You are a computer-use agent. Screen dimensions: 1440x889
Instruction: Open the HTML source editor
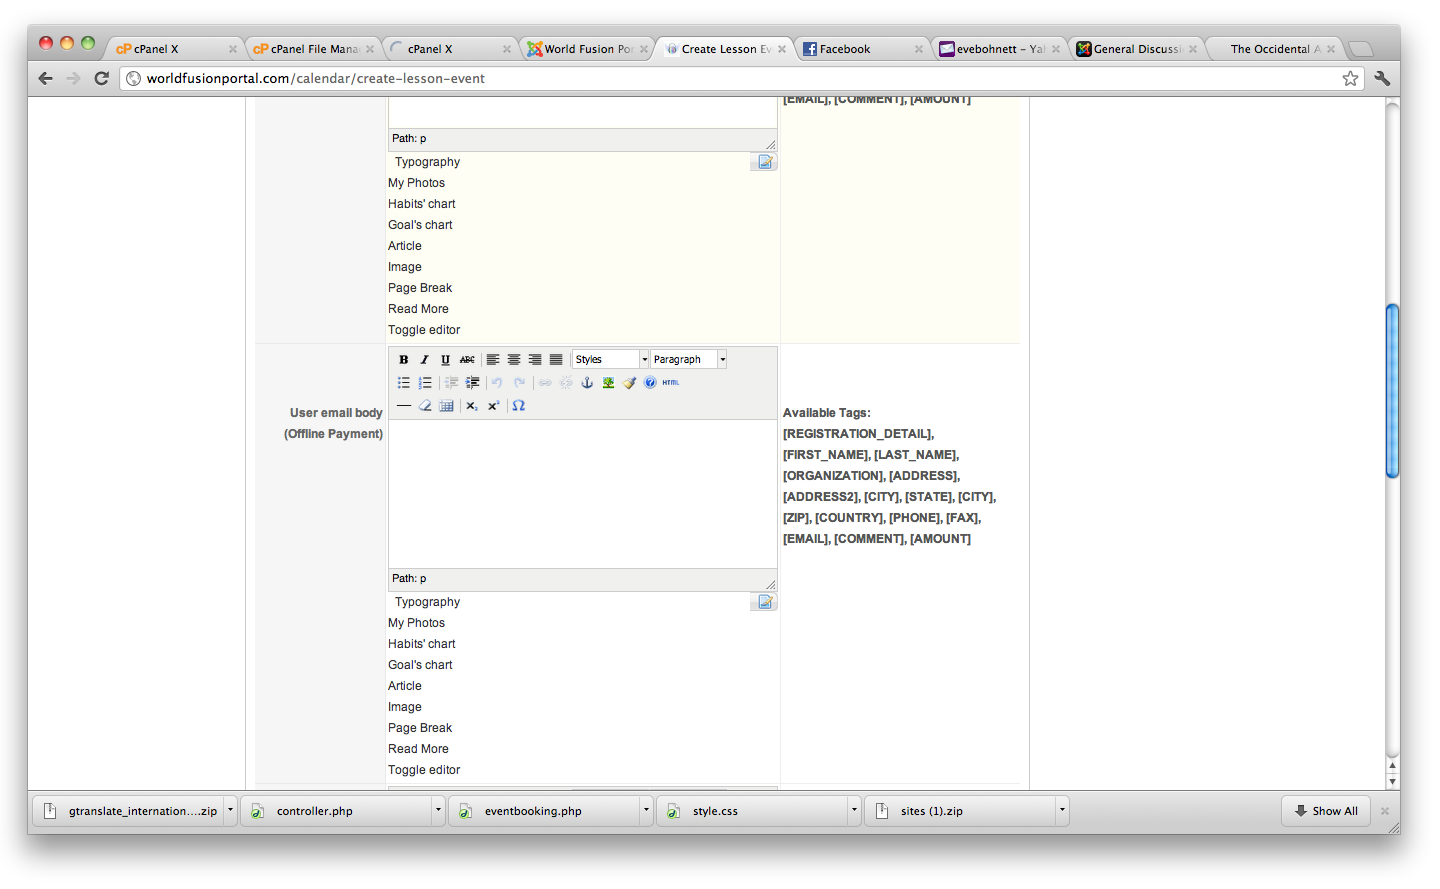671,382
